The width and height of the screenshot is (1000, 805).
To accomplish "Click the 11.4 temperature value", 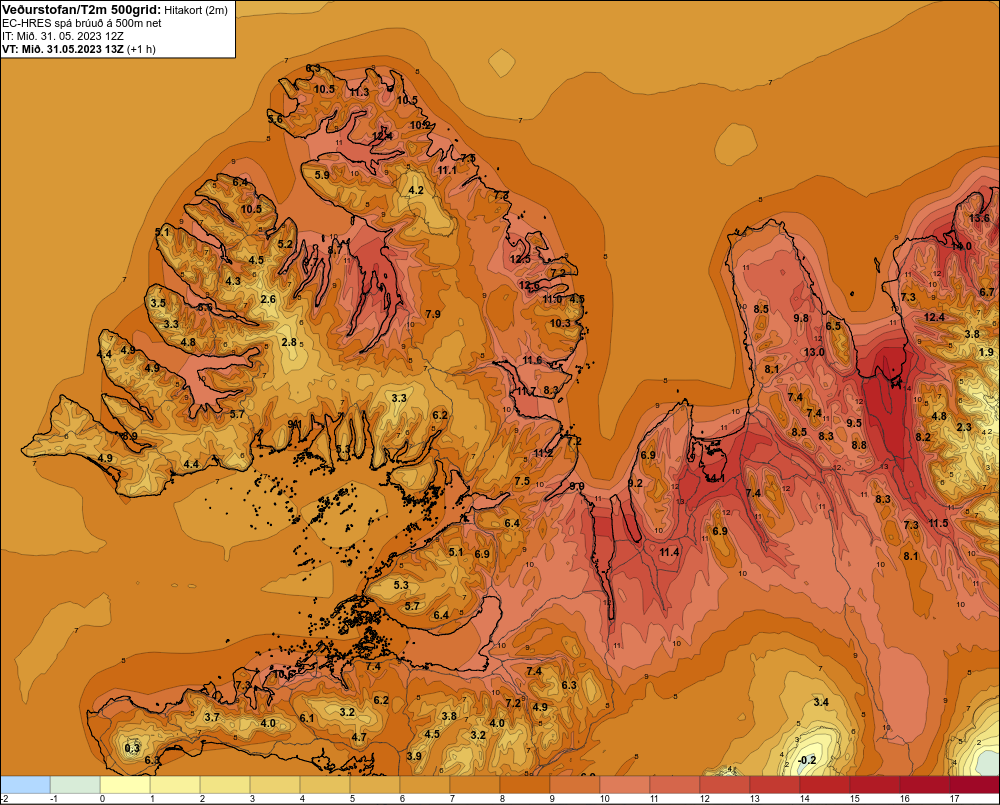I will [669, 552].
